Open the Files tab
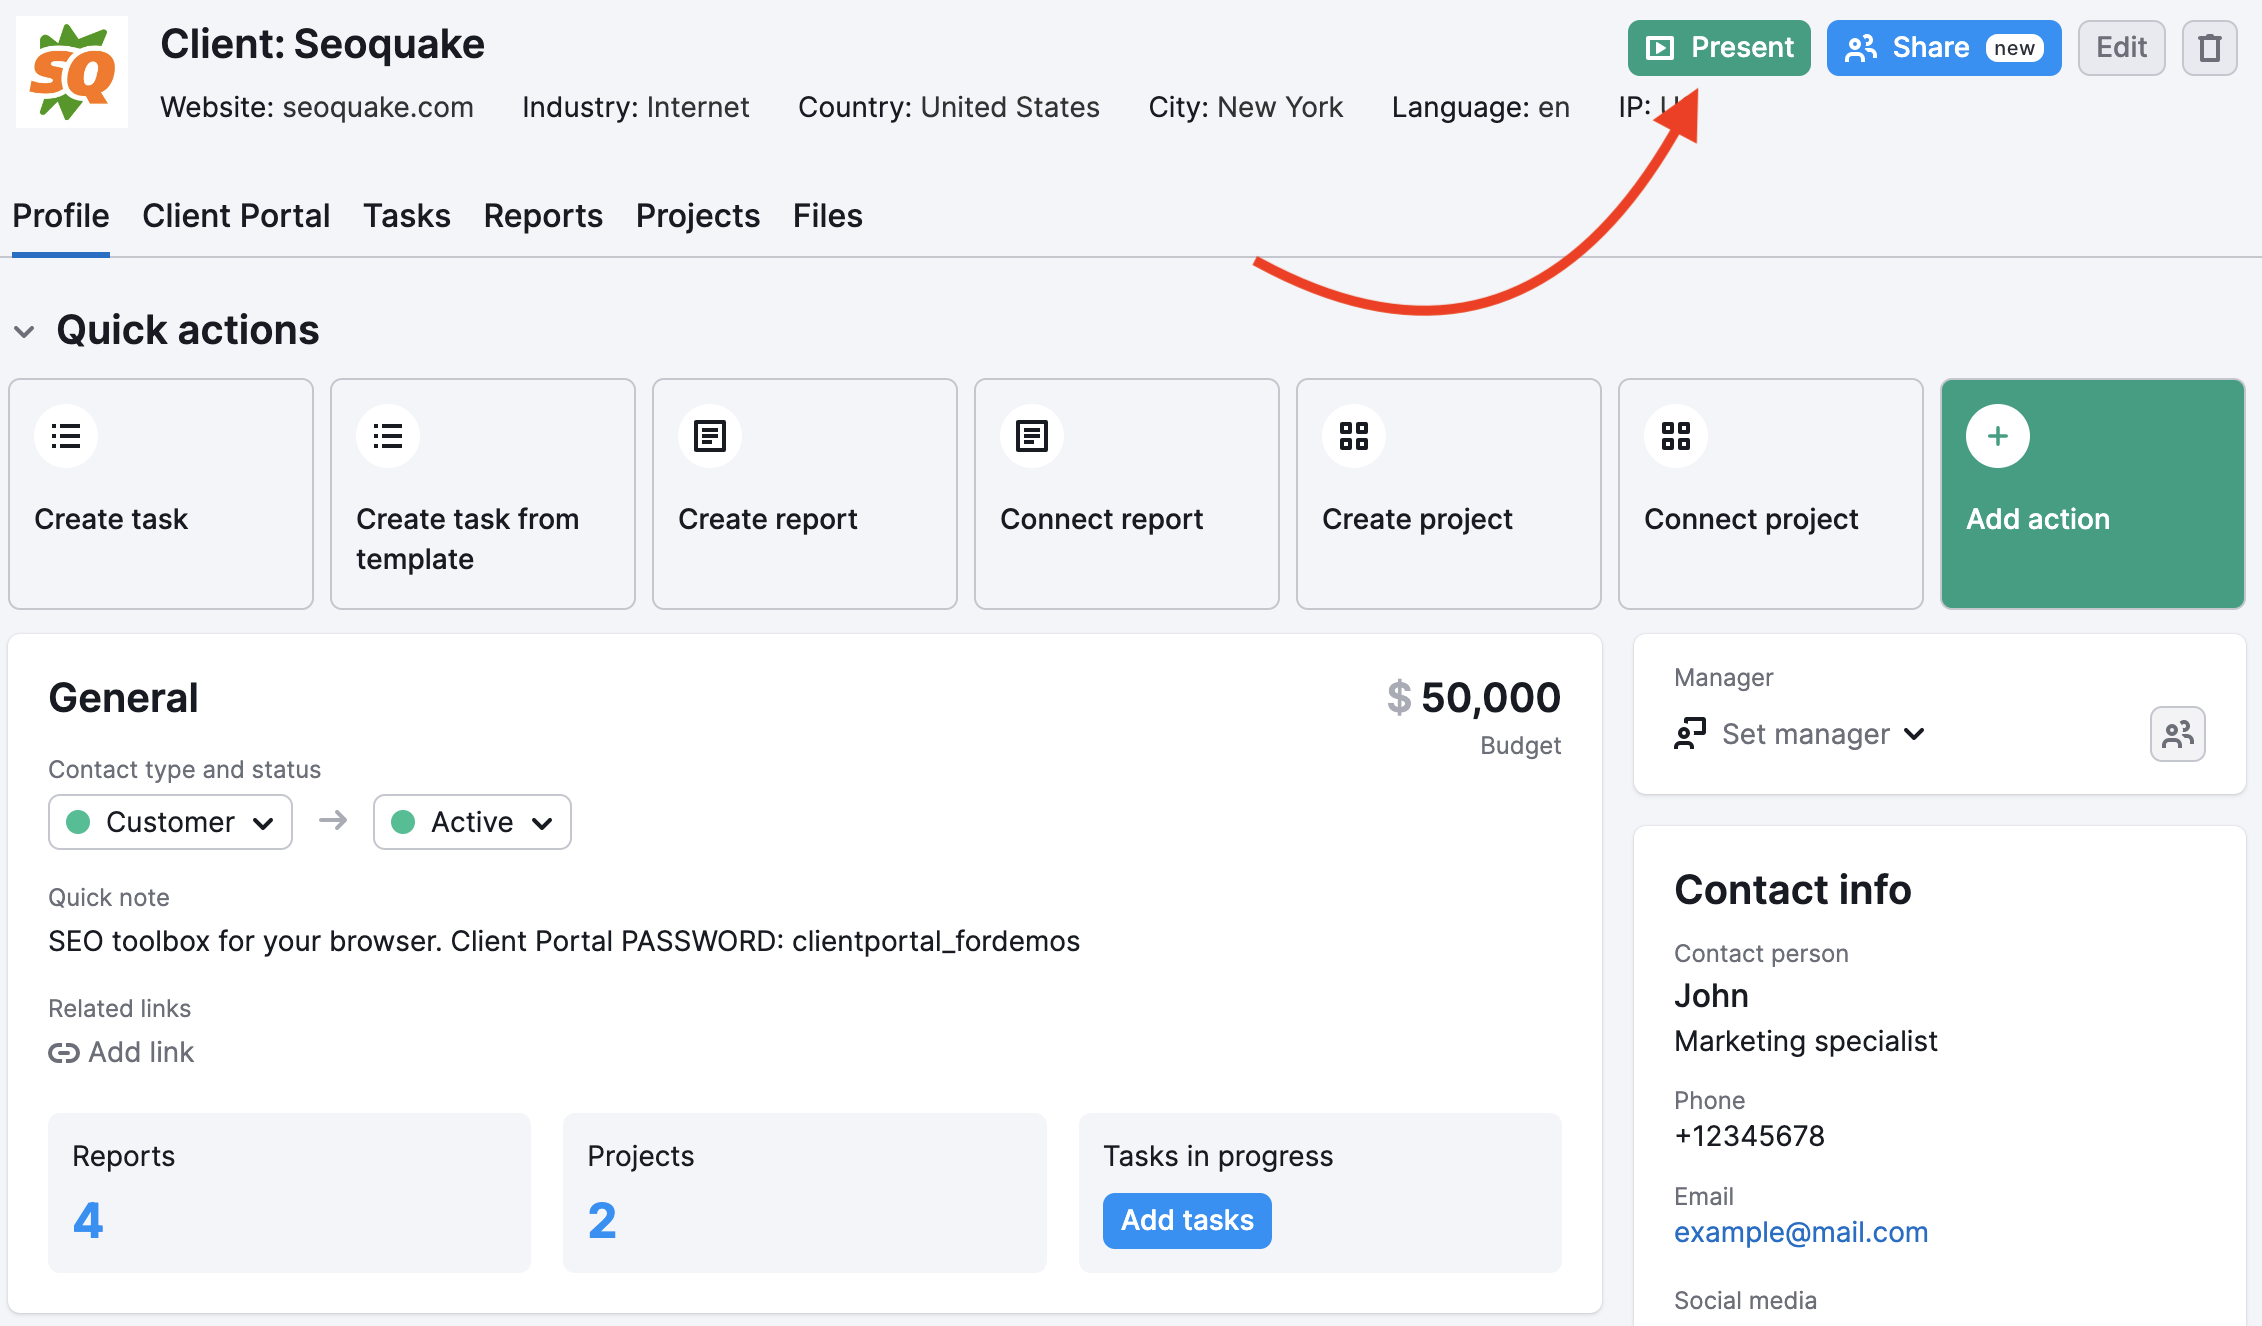The width and height of the screenshot is (2262, 1326). pyautogui.click(x=828, y=216)
